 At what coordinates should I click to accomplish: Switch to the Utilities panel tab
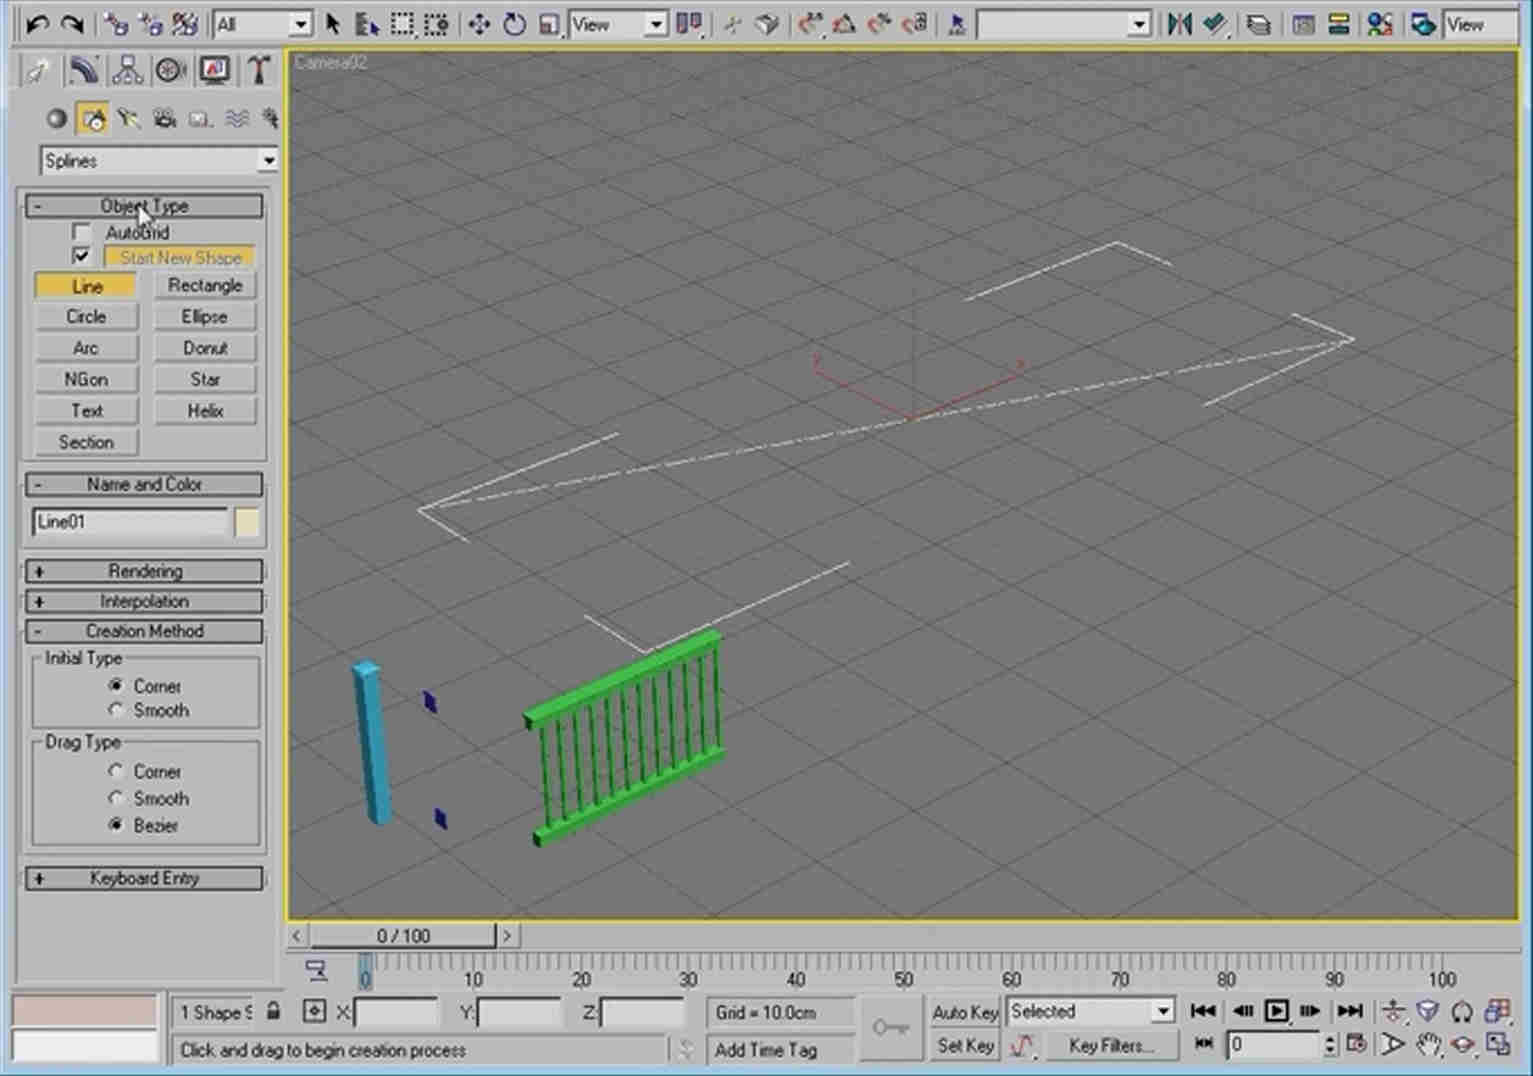(259, 70)
